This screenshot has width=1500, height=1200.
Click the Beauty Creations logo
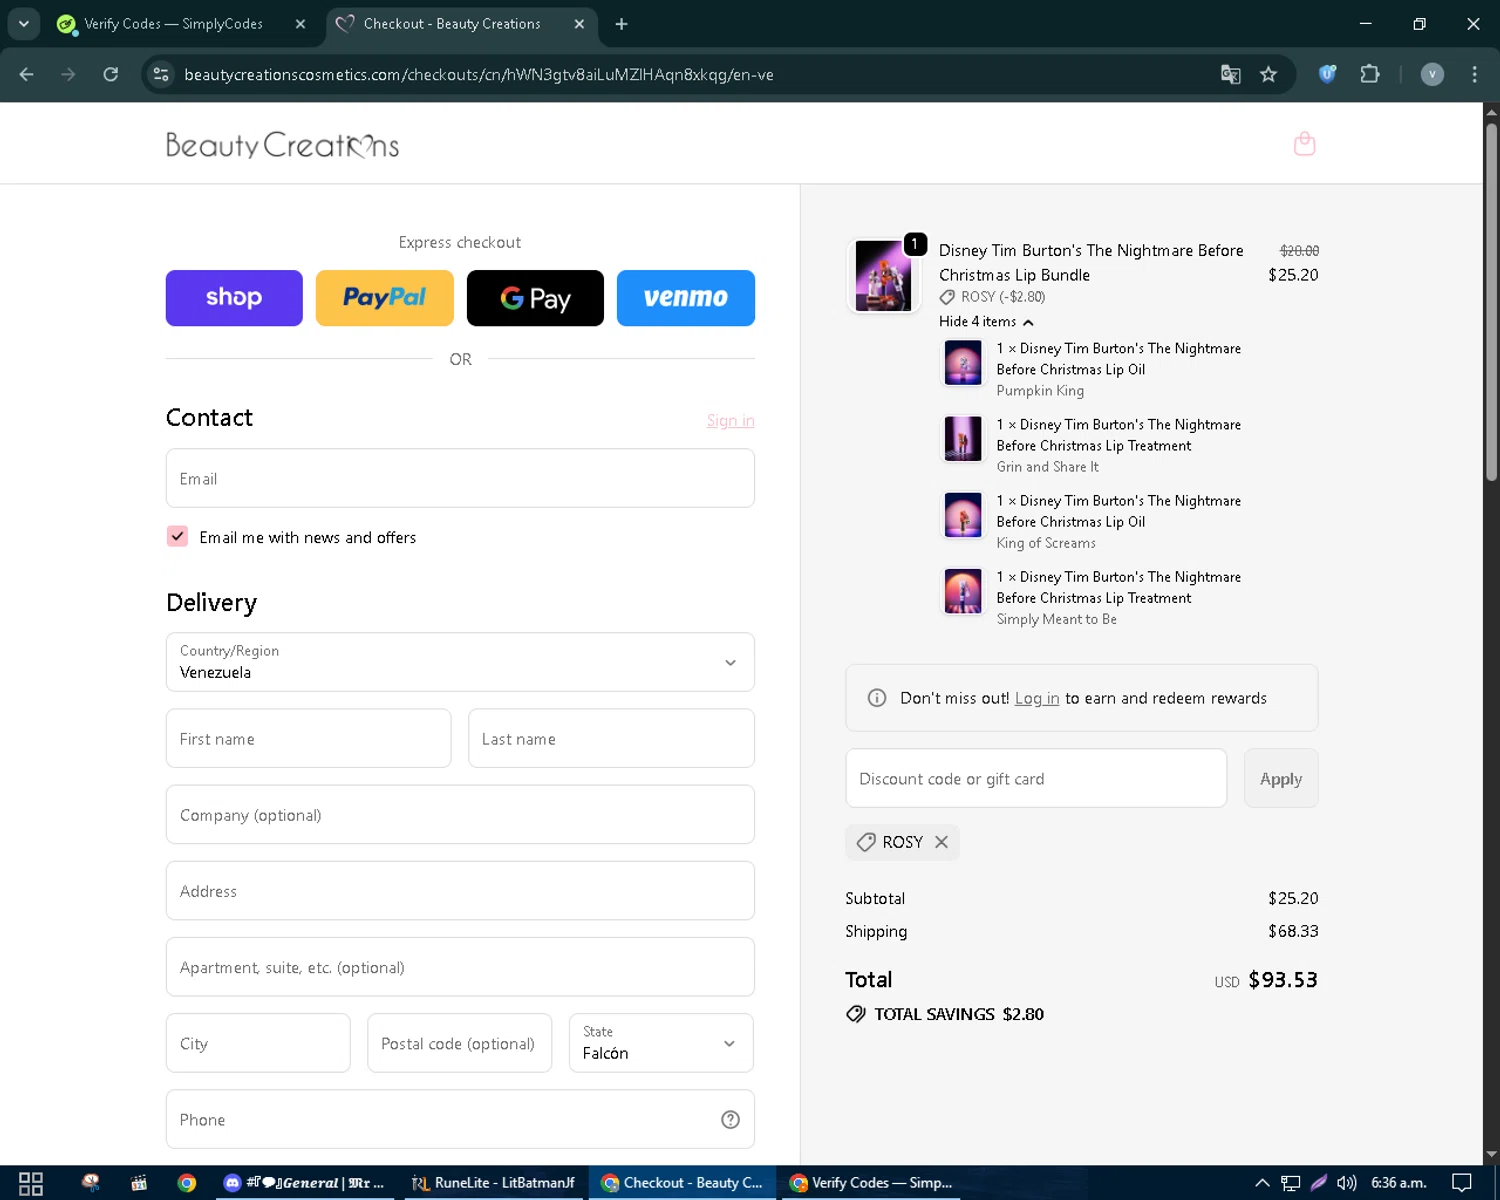pos(282,145)
